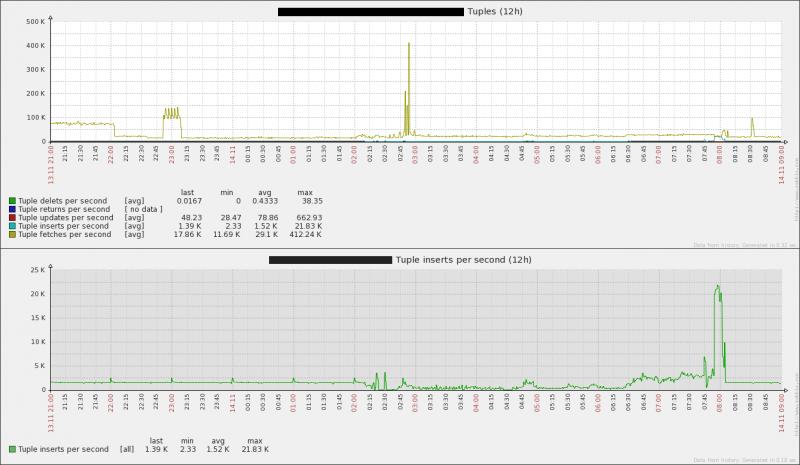800x465 pixels.
Task: Select the 'Tuples (12h)' graph title
Action: 495,11
